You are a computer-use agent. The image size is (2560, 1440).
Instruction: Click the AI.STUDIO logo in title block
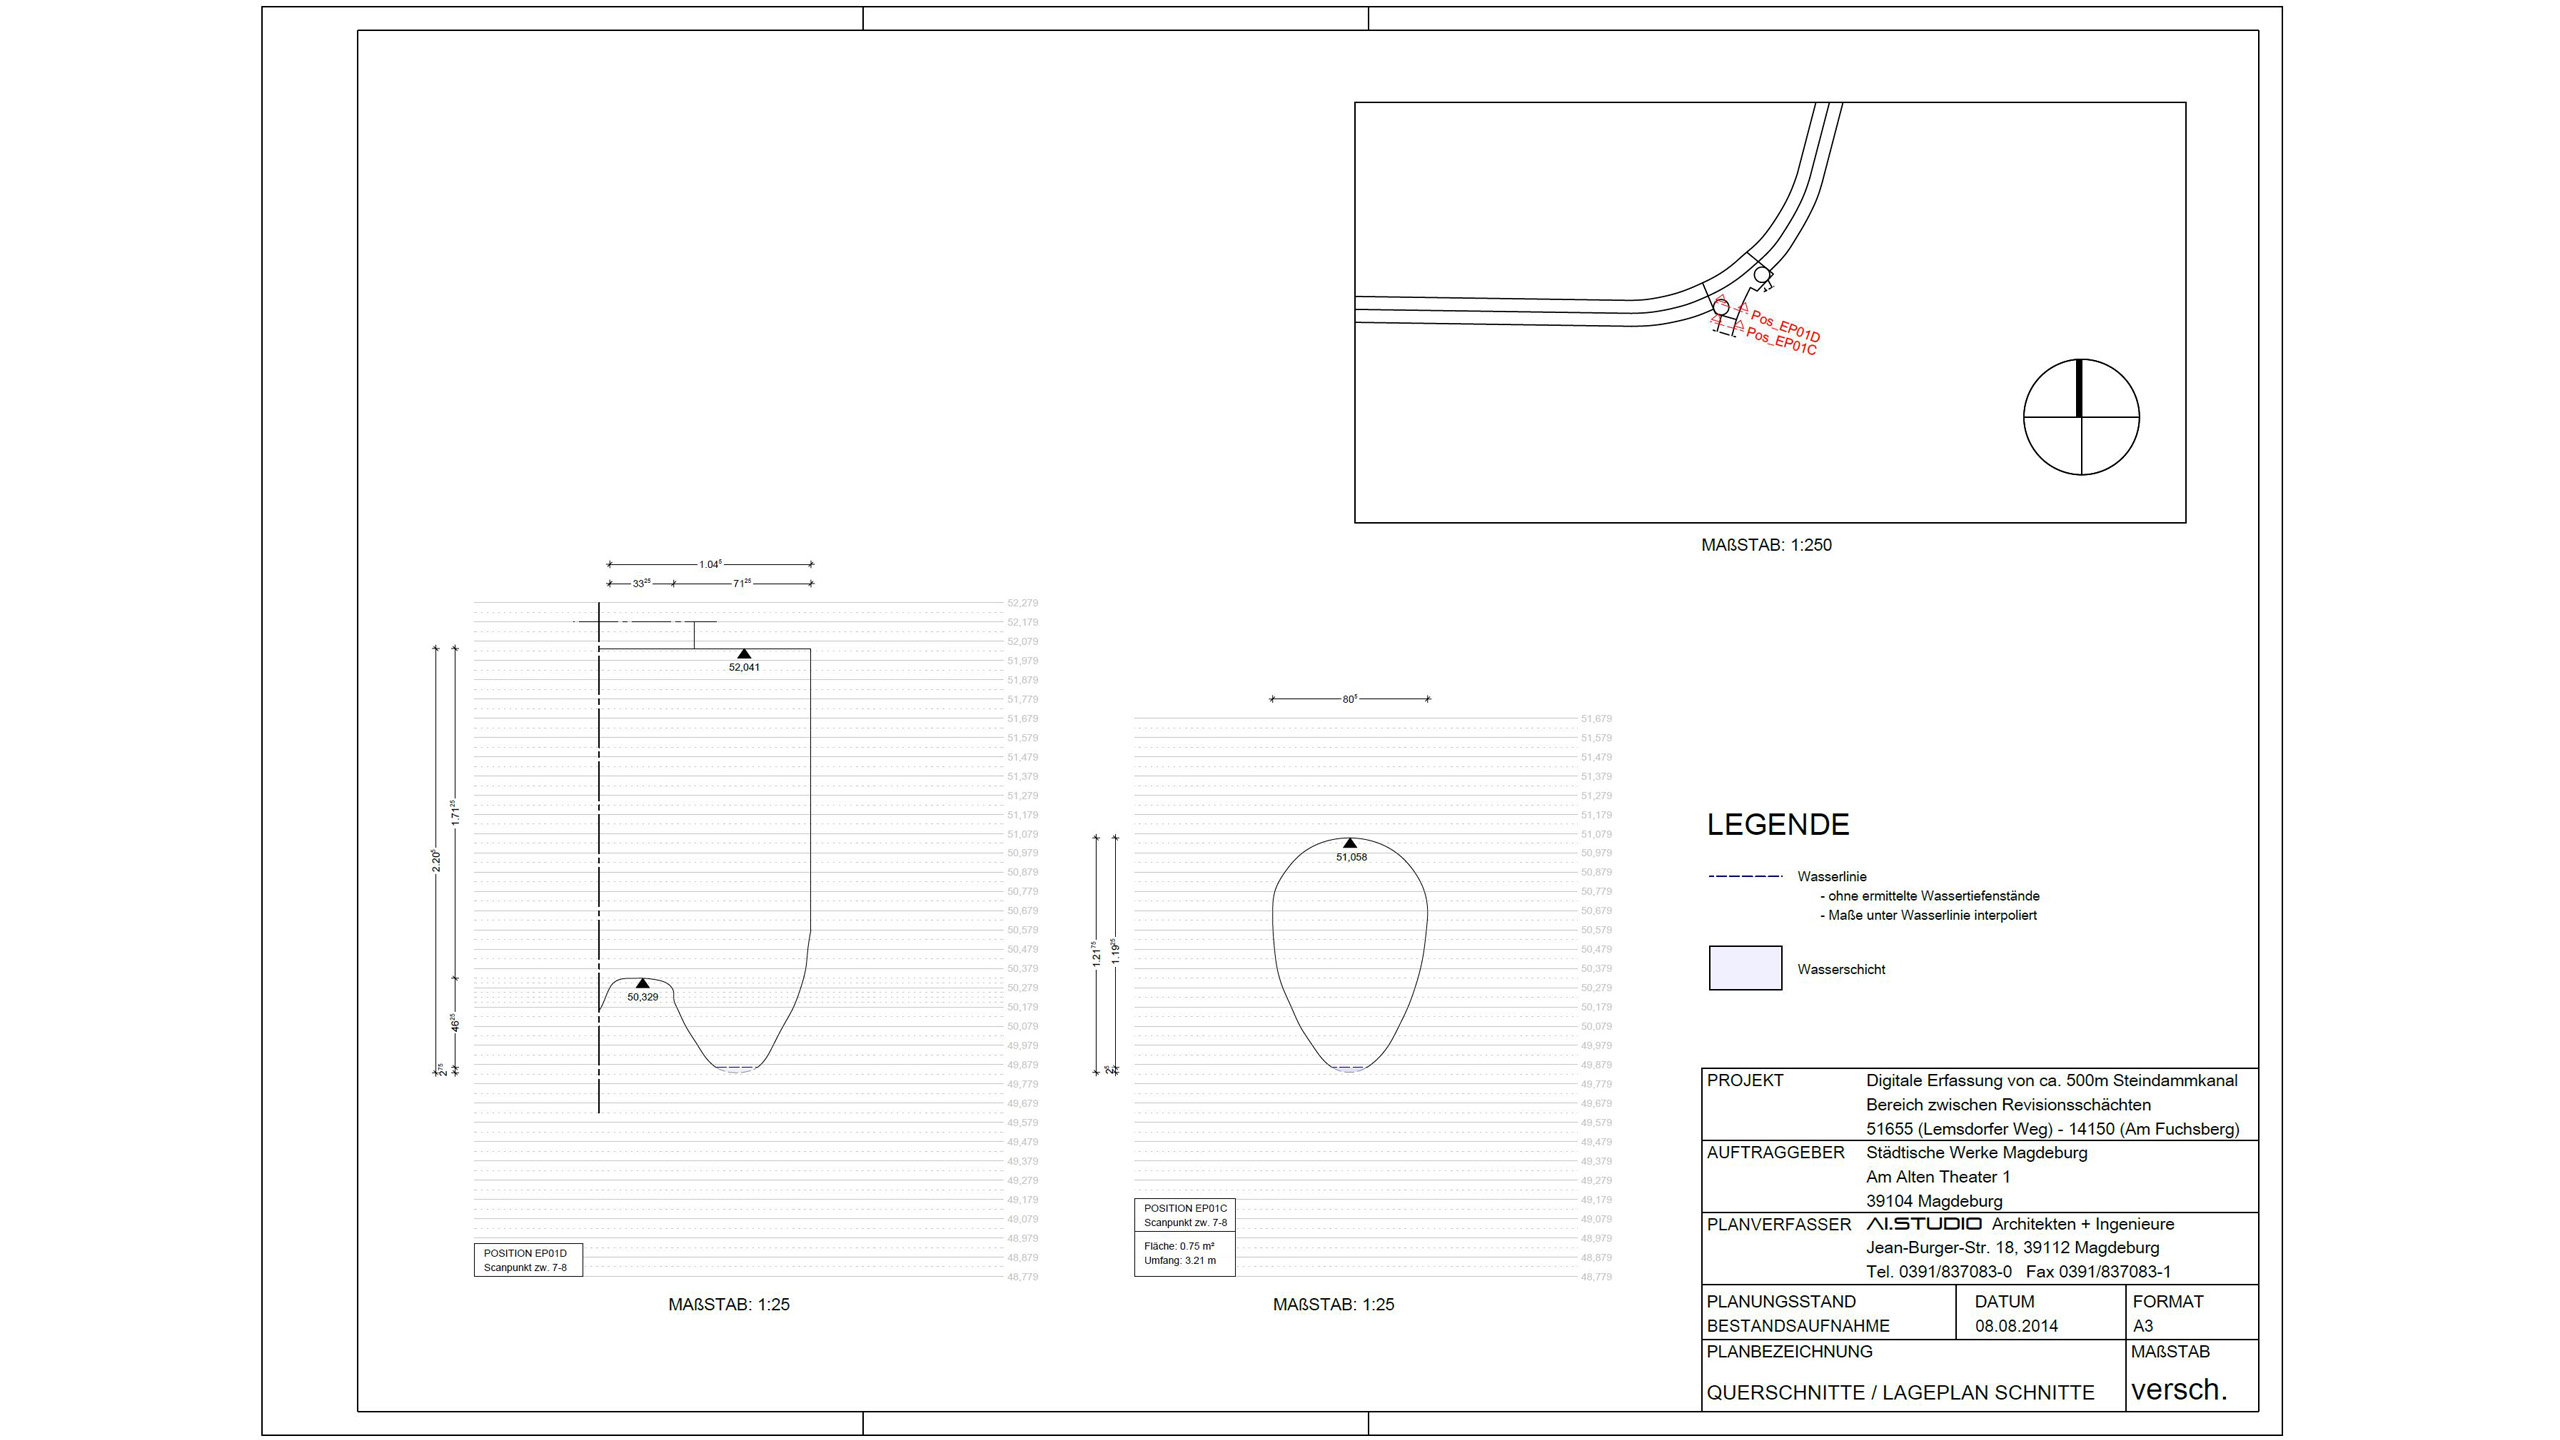pyautogui.click(x=1924, y=1224)
